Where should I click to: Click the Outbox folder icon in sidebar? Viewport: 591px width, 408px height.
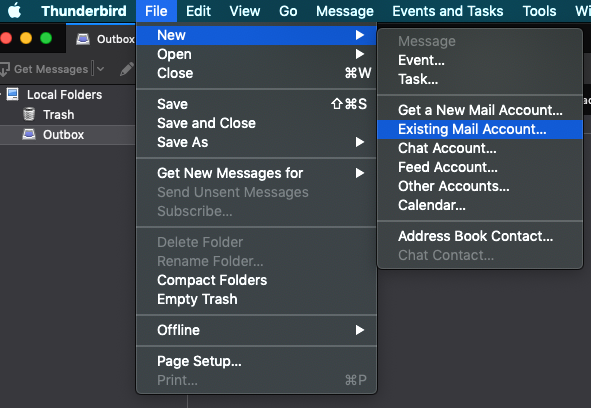29,134
